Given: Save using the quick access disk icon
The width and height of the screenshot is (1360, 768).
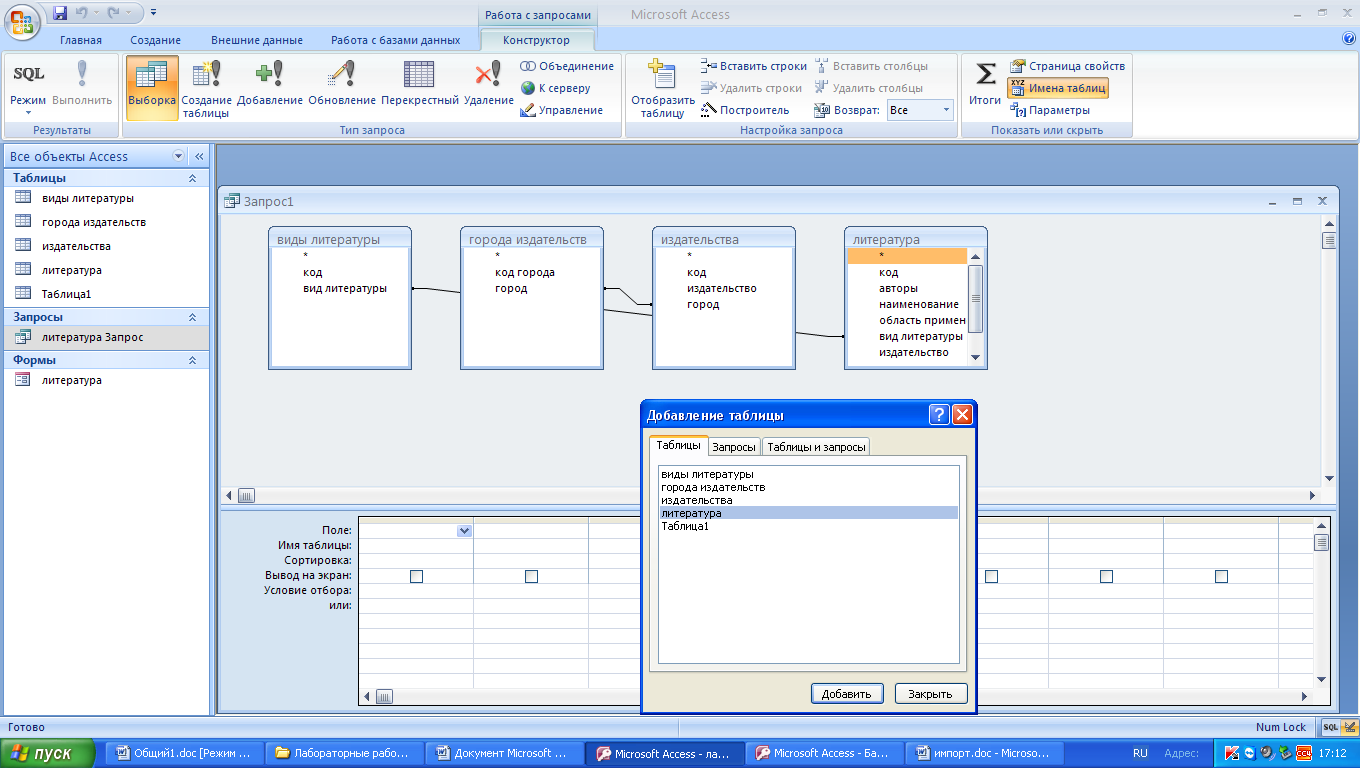Looking at the screenshot, I should click(60, 13).
